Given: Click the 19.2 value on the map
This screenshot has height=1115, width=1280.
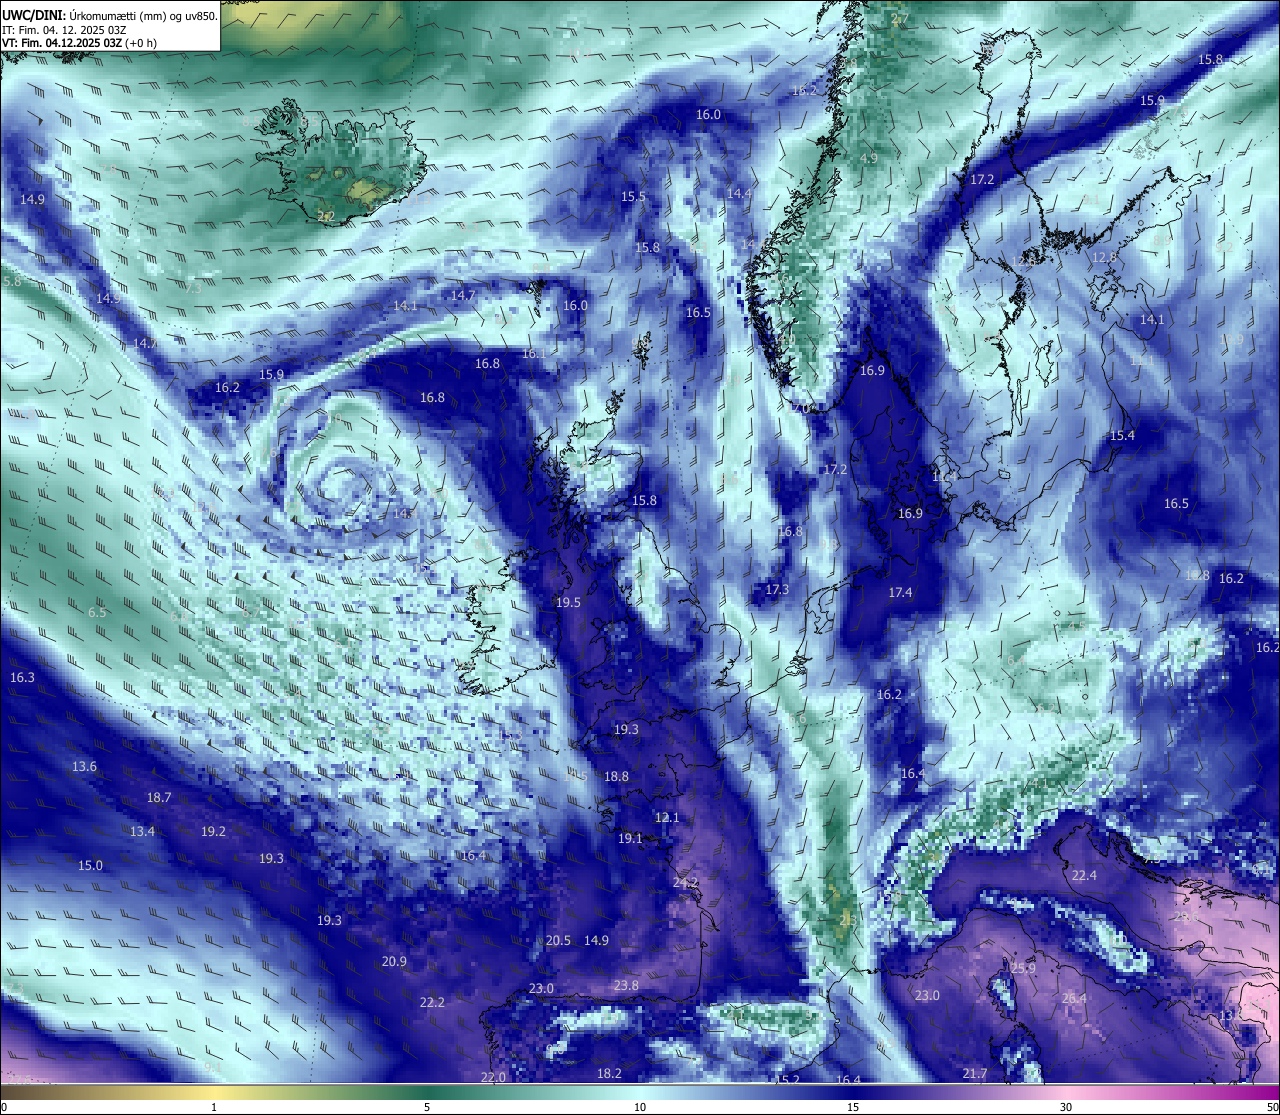Looking at the screenshot, I should [213, 832].
